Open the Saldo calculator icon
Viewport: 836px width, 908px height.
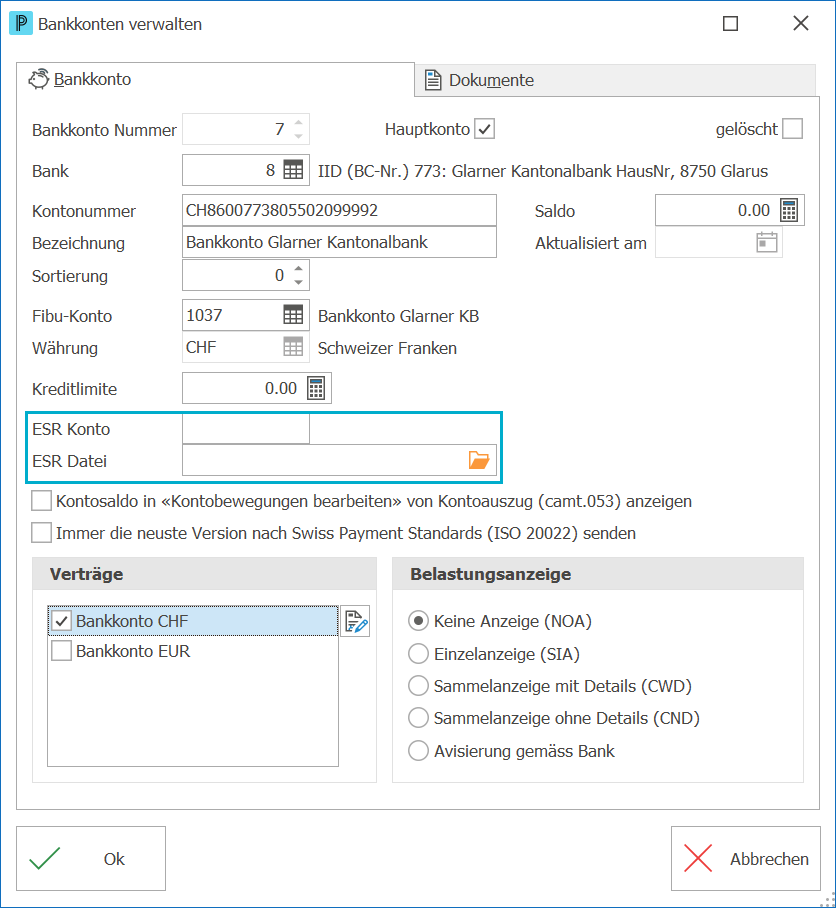(789, 210)
